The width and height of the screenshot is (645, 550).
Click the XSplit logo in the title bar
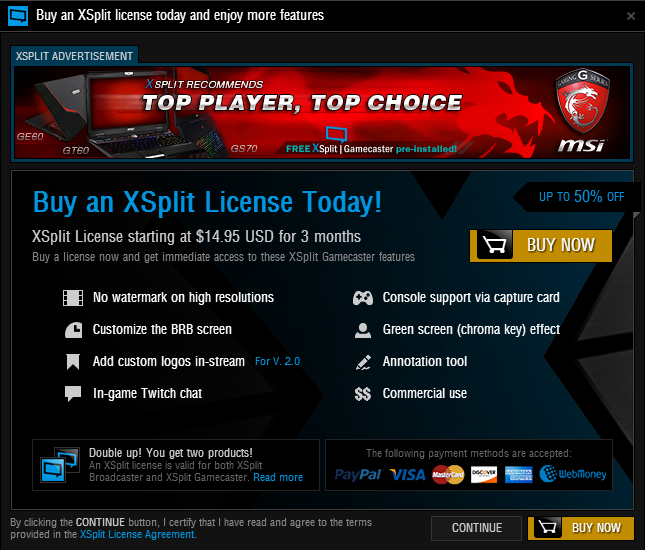18,16
